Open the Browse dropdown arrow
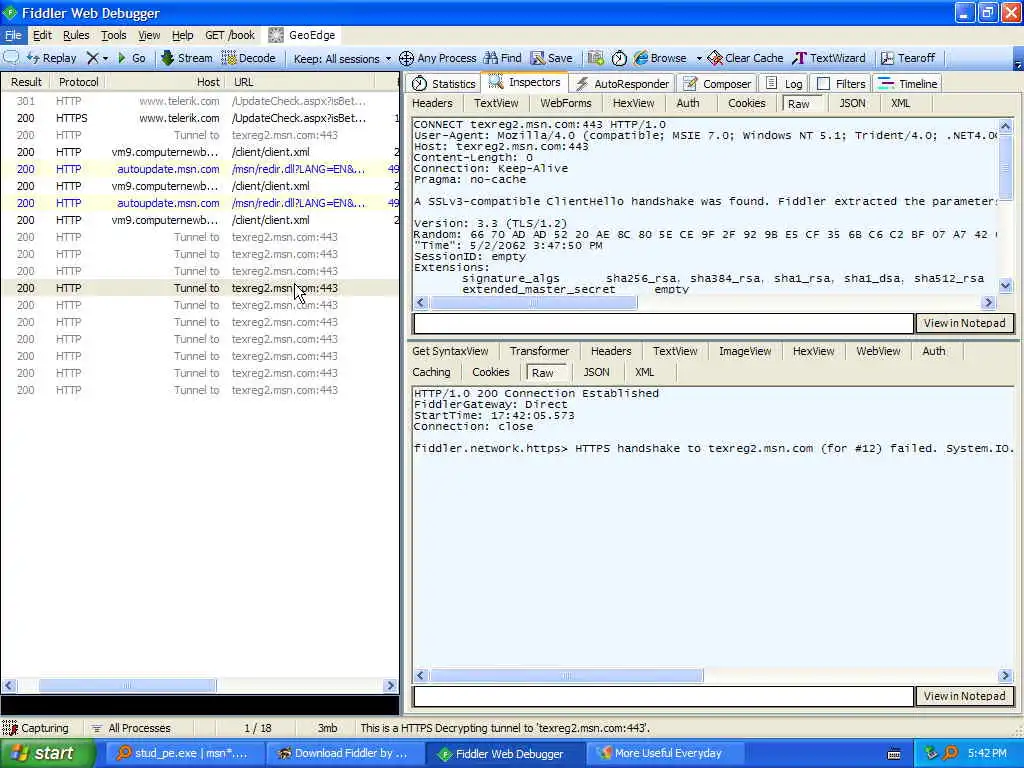This screenshot has height=768, width=1024. click(x=699, y=58)
